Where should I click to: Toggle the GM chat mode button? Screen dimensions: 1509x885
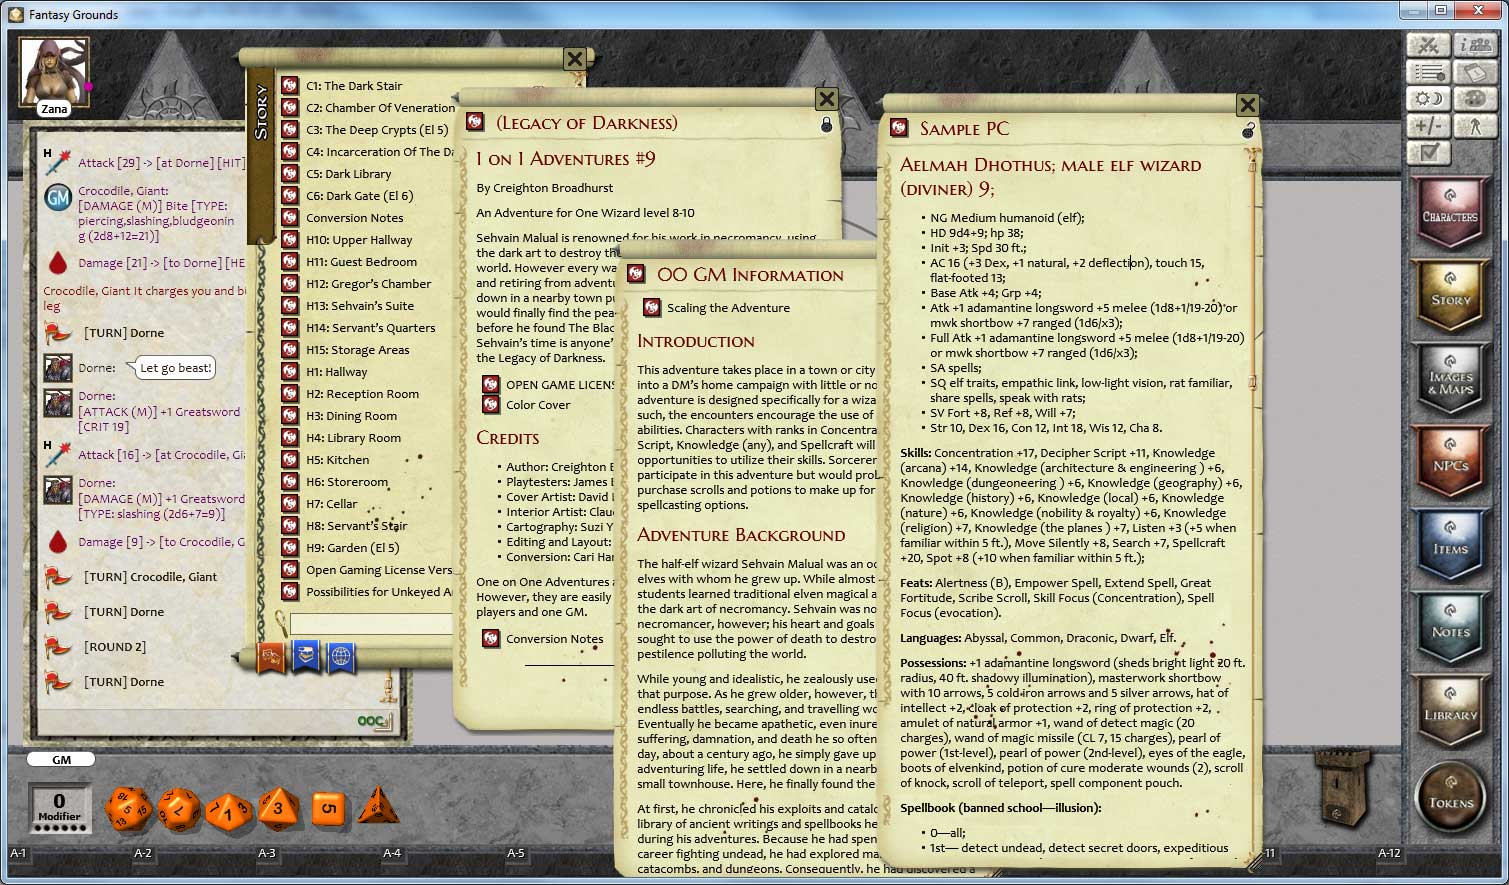click(60, 759)
